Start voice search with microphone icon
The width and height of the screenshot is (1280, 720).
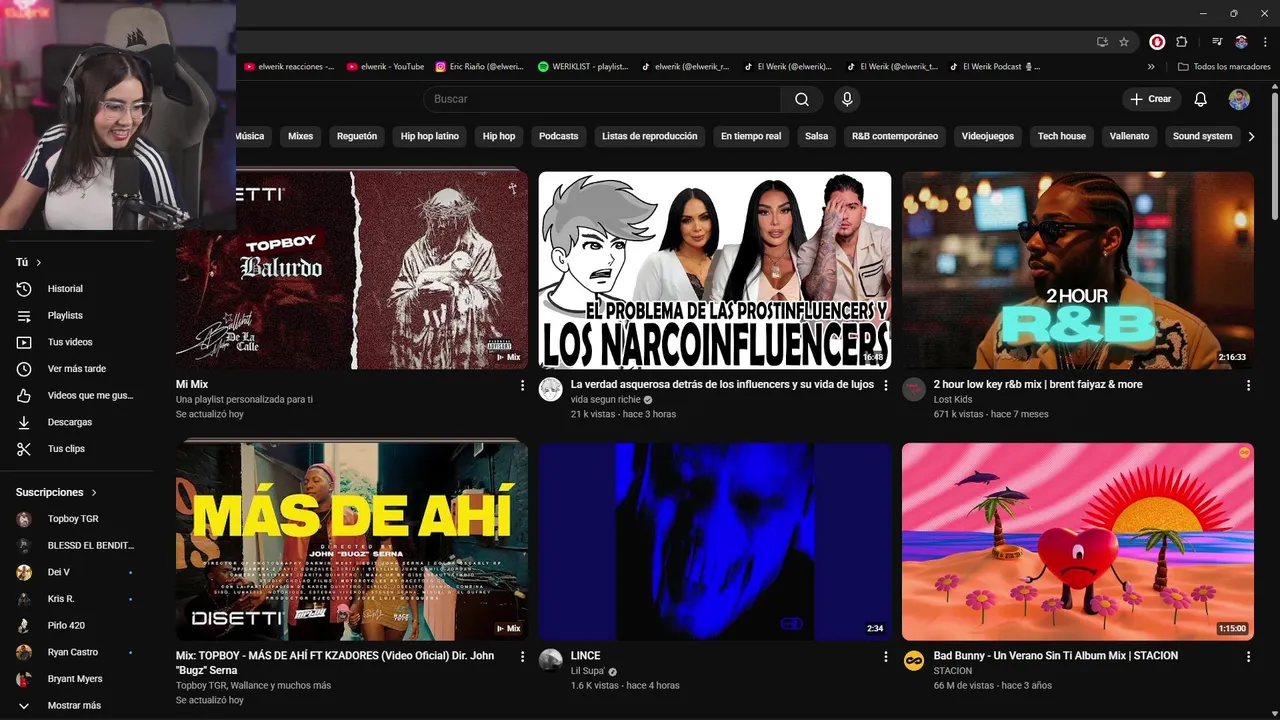847,99
